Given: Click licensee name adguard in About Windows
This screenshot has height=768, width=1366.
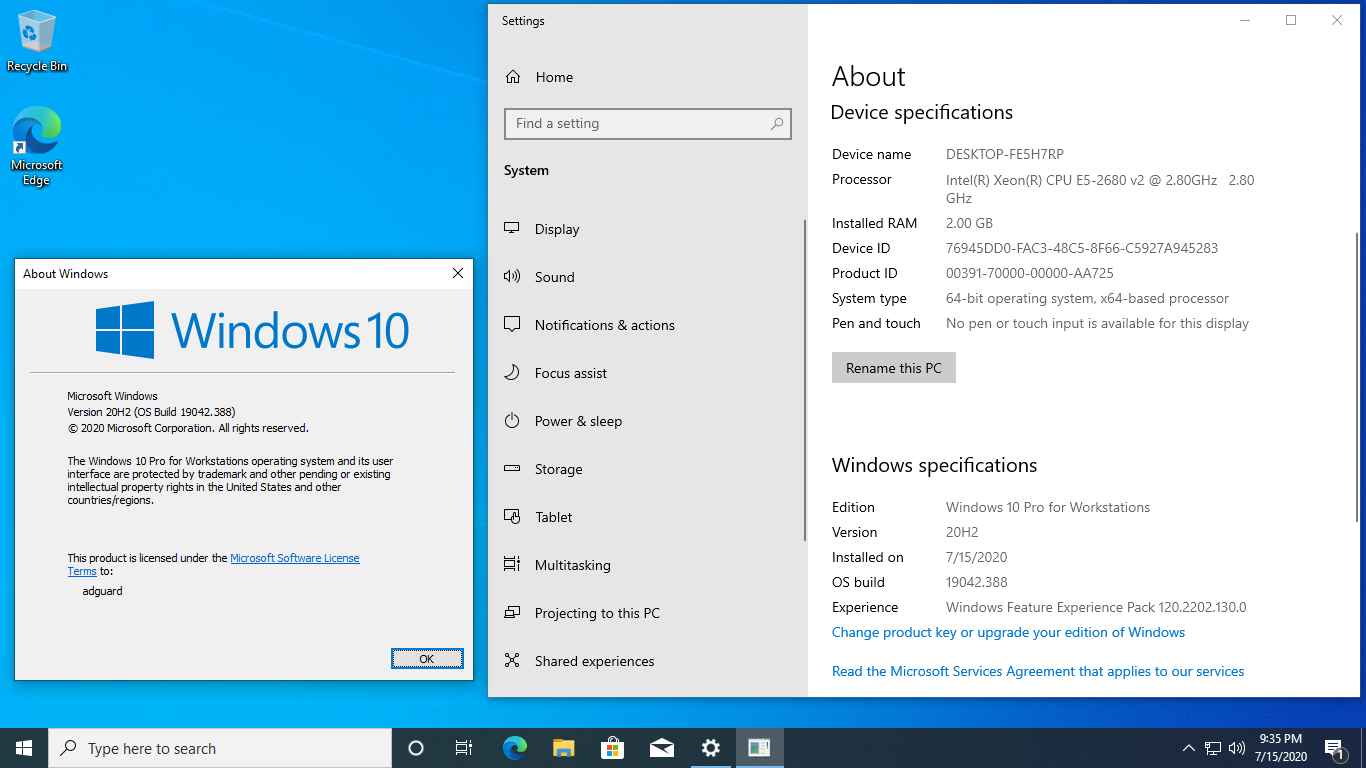Looking at the screenshot, I should click(102, 591).
